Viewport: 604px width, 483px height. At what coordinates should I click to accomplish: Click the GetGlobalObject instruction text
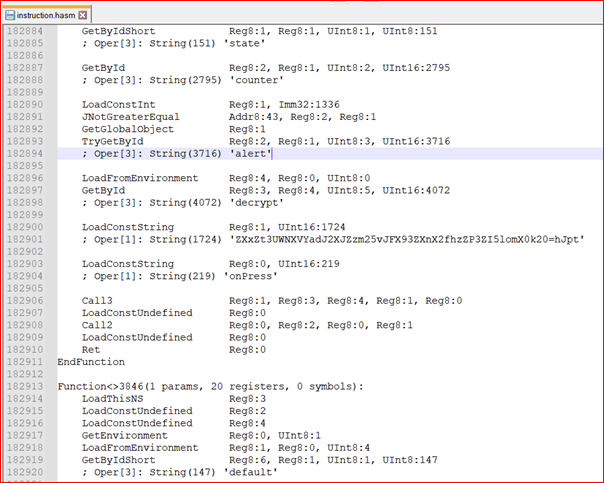point(128,129)
